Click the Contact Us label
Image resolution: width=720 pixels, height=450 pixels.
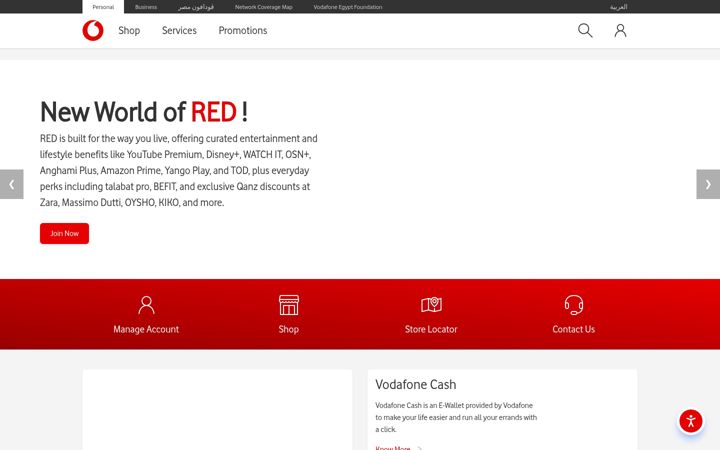tap(574, 329)
